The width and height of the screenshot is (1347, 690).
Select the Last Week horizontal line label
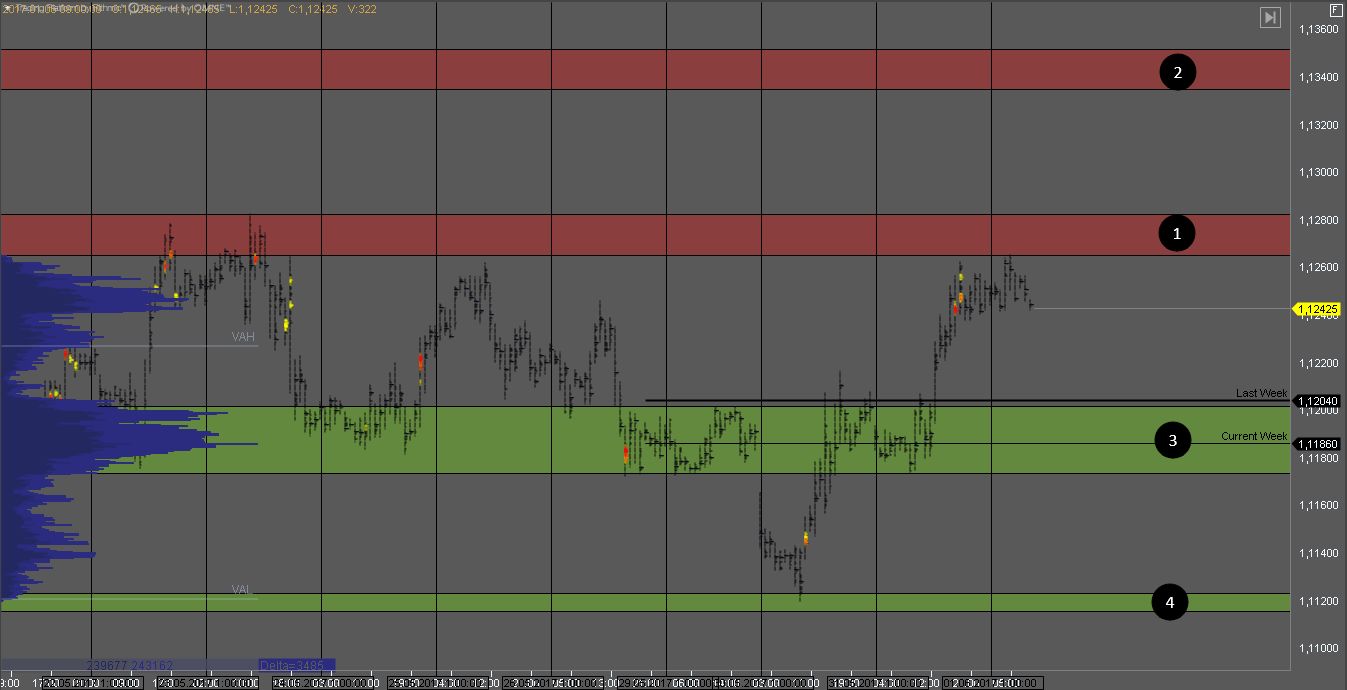(x=1261, y=393)
